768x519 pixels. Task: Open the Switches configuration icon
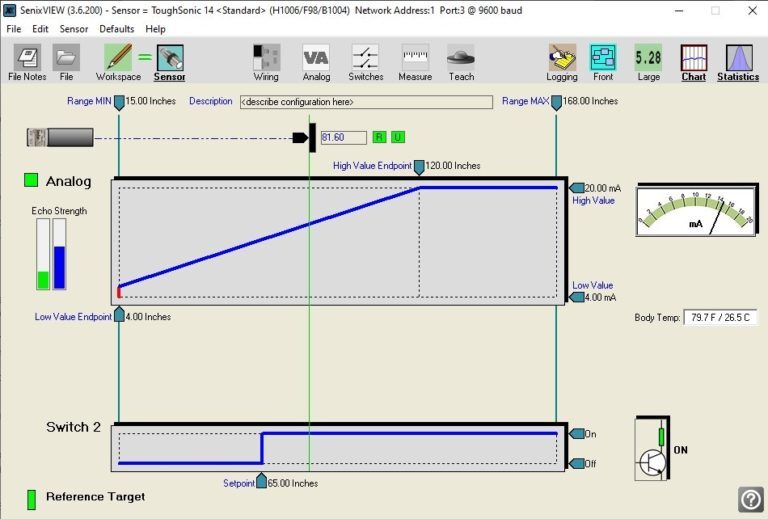coord(365,58)
